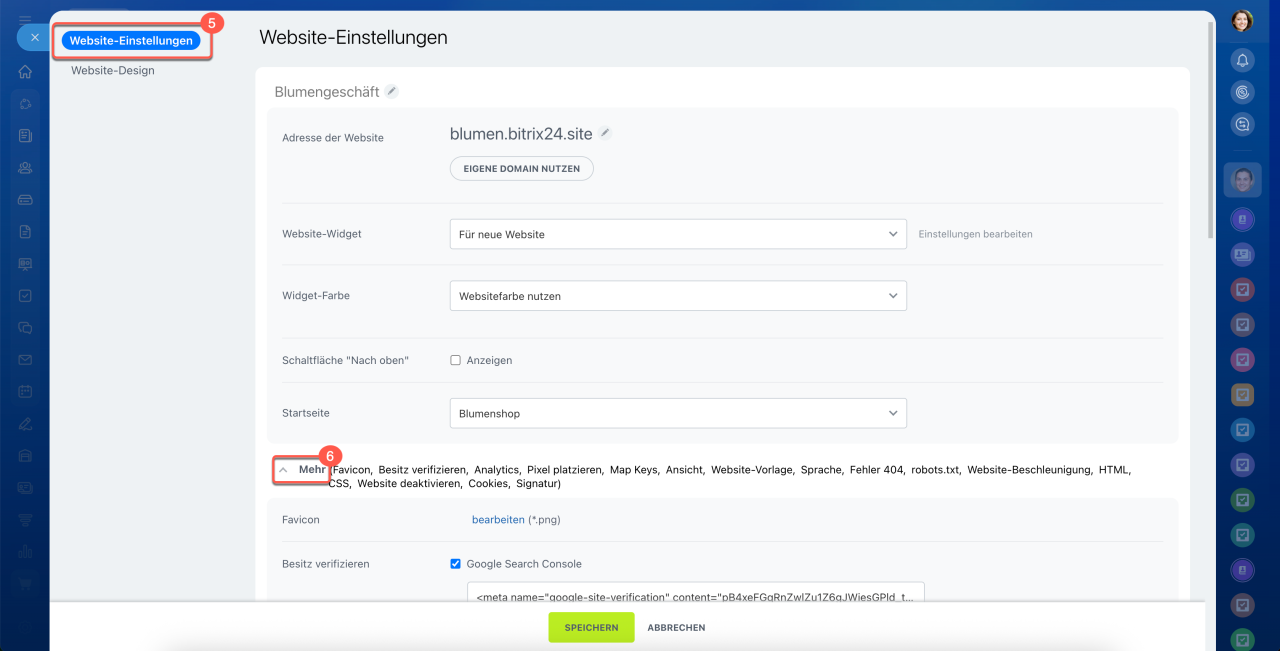Enable the "Nach oben" Anzeigen checkbox

pyautogui.click(x=456, y=360)
